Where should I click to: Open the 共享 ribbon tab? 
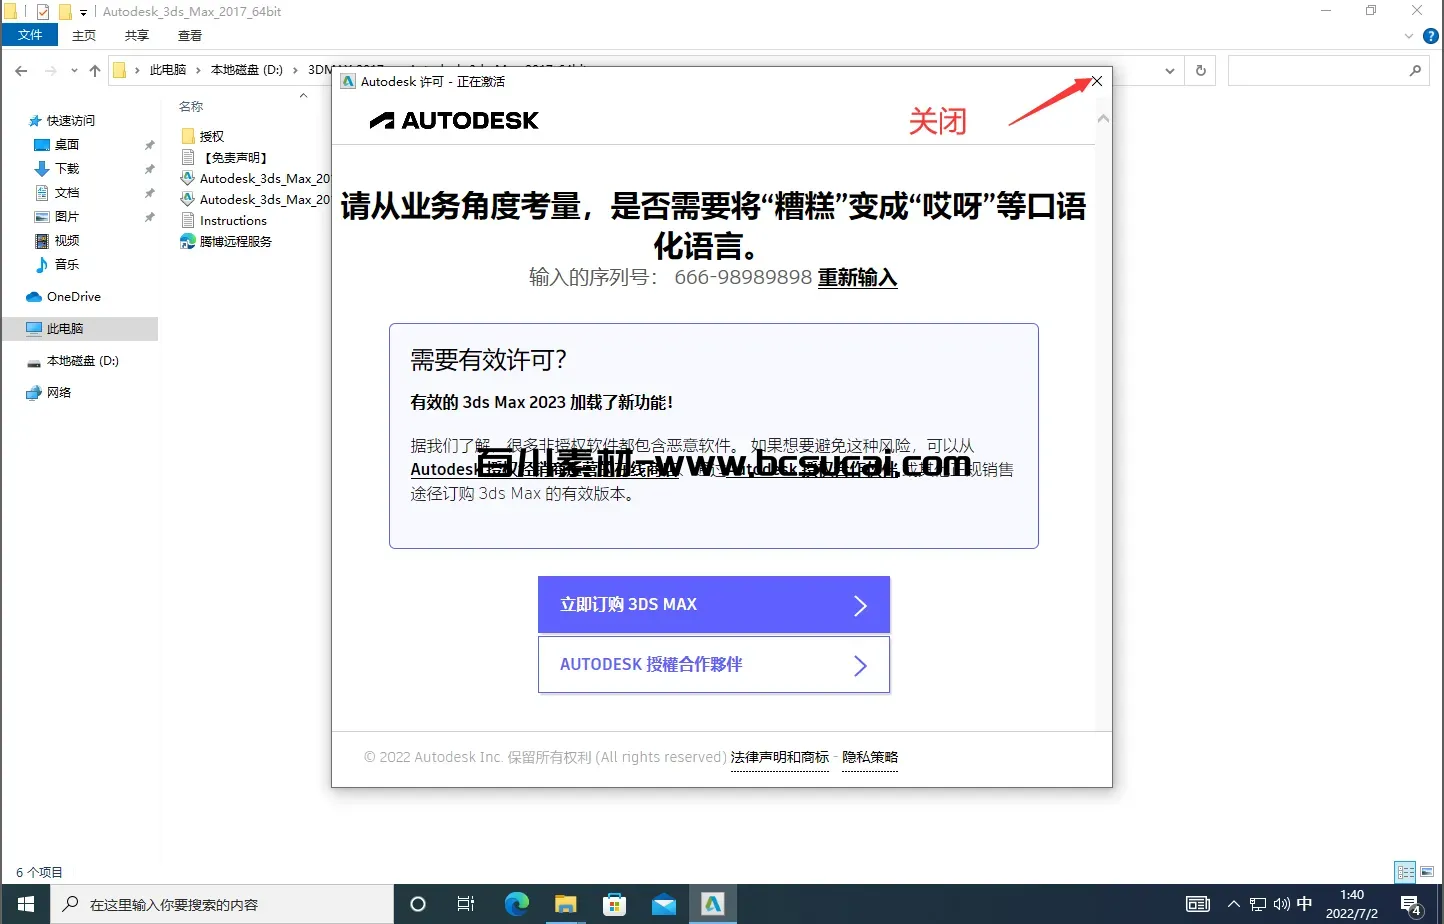(137, 35)
